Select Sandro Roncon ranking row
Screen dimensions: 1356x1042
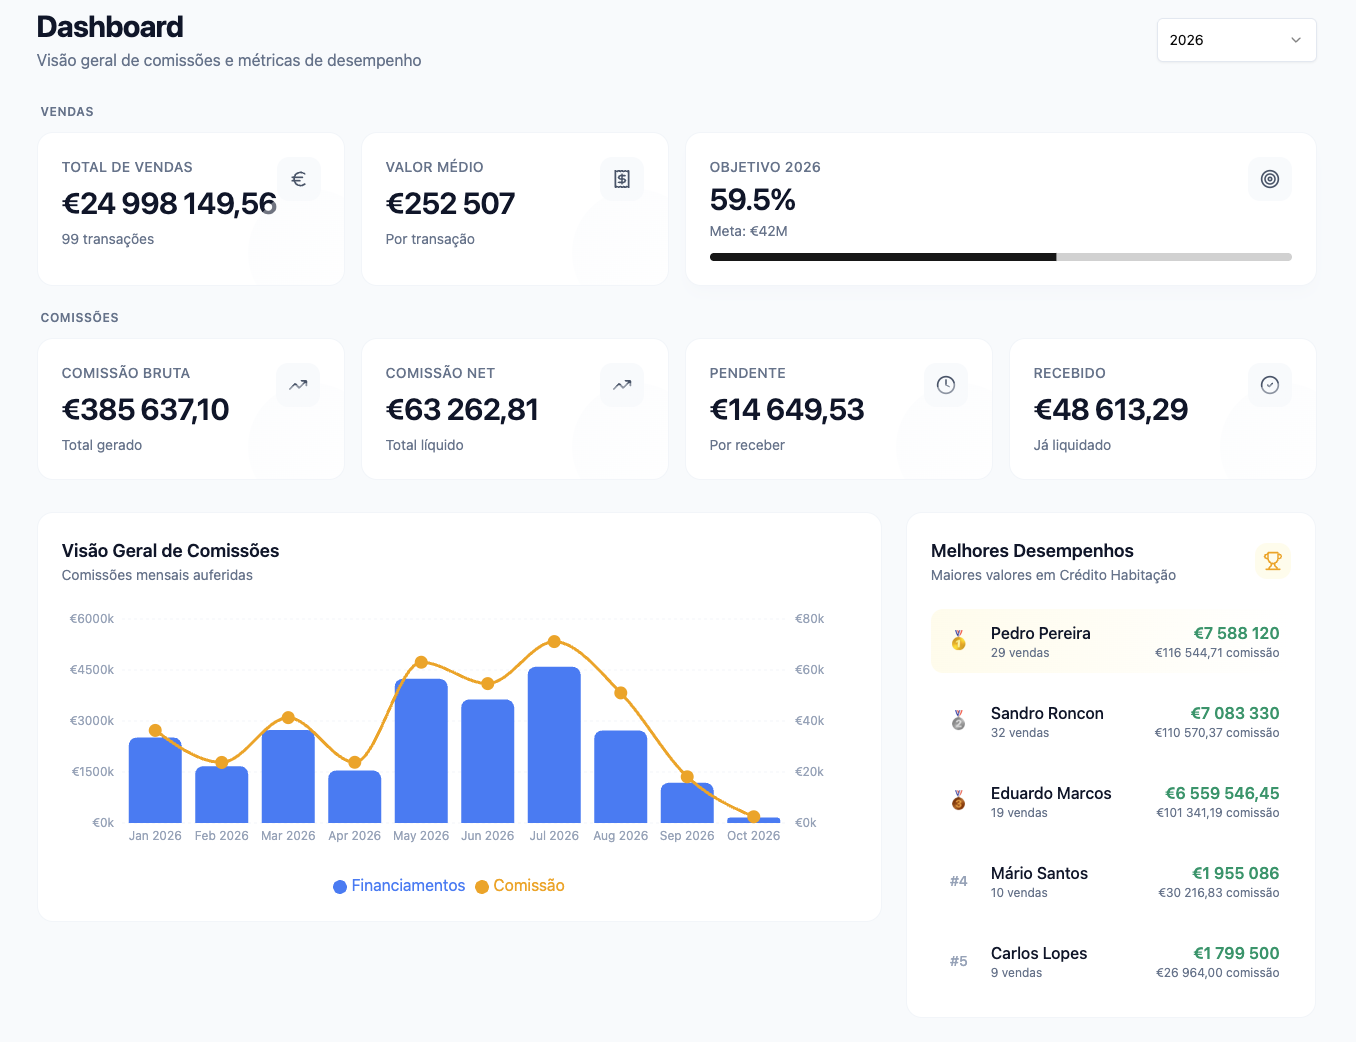[1111, 721]
